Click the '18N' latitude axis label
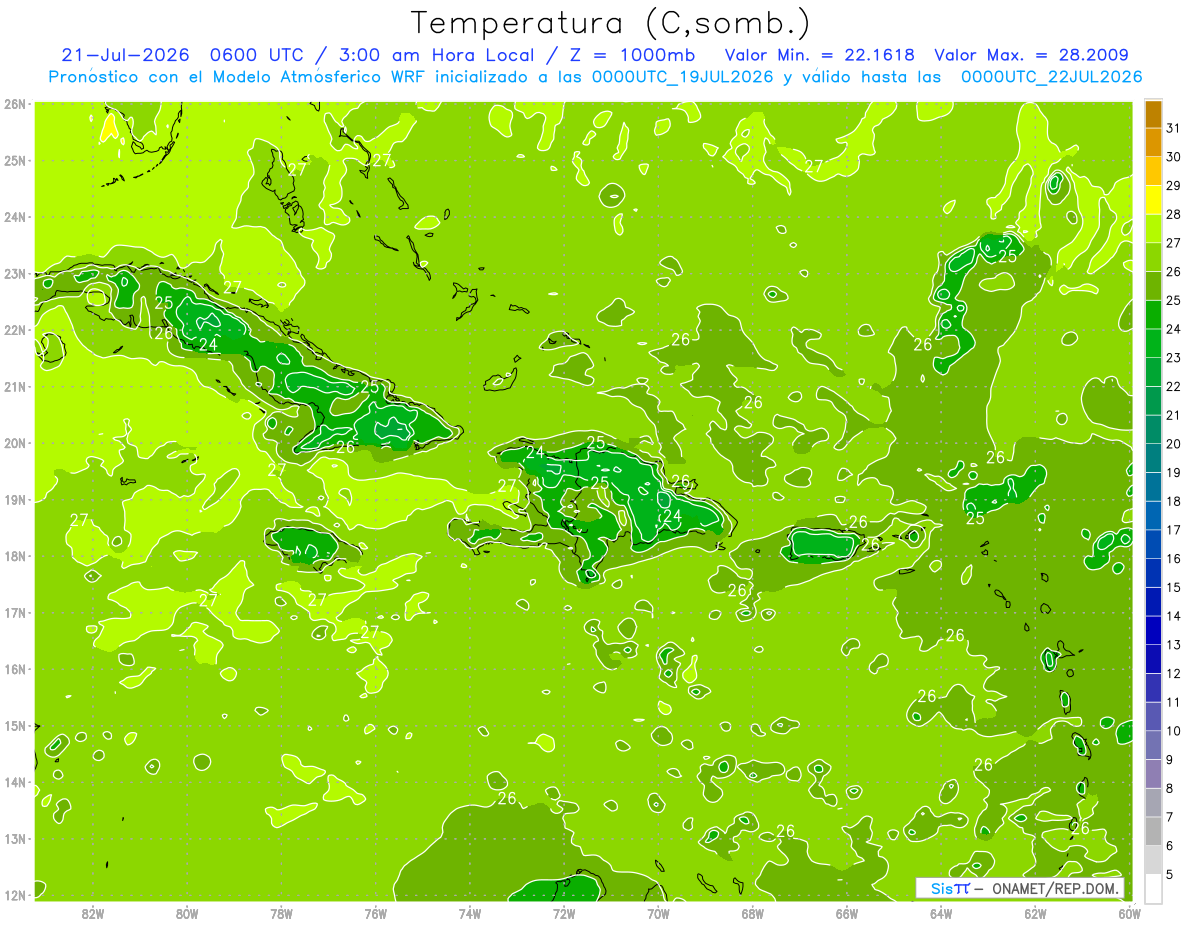Image resolution: width=1200 pixels, height=927 pixels. coord(14,556)
